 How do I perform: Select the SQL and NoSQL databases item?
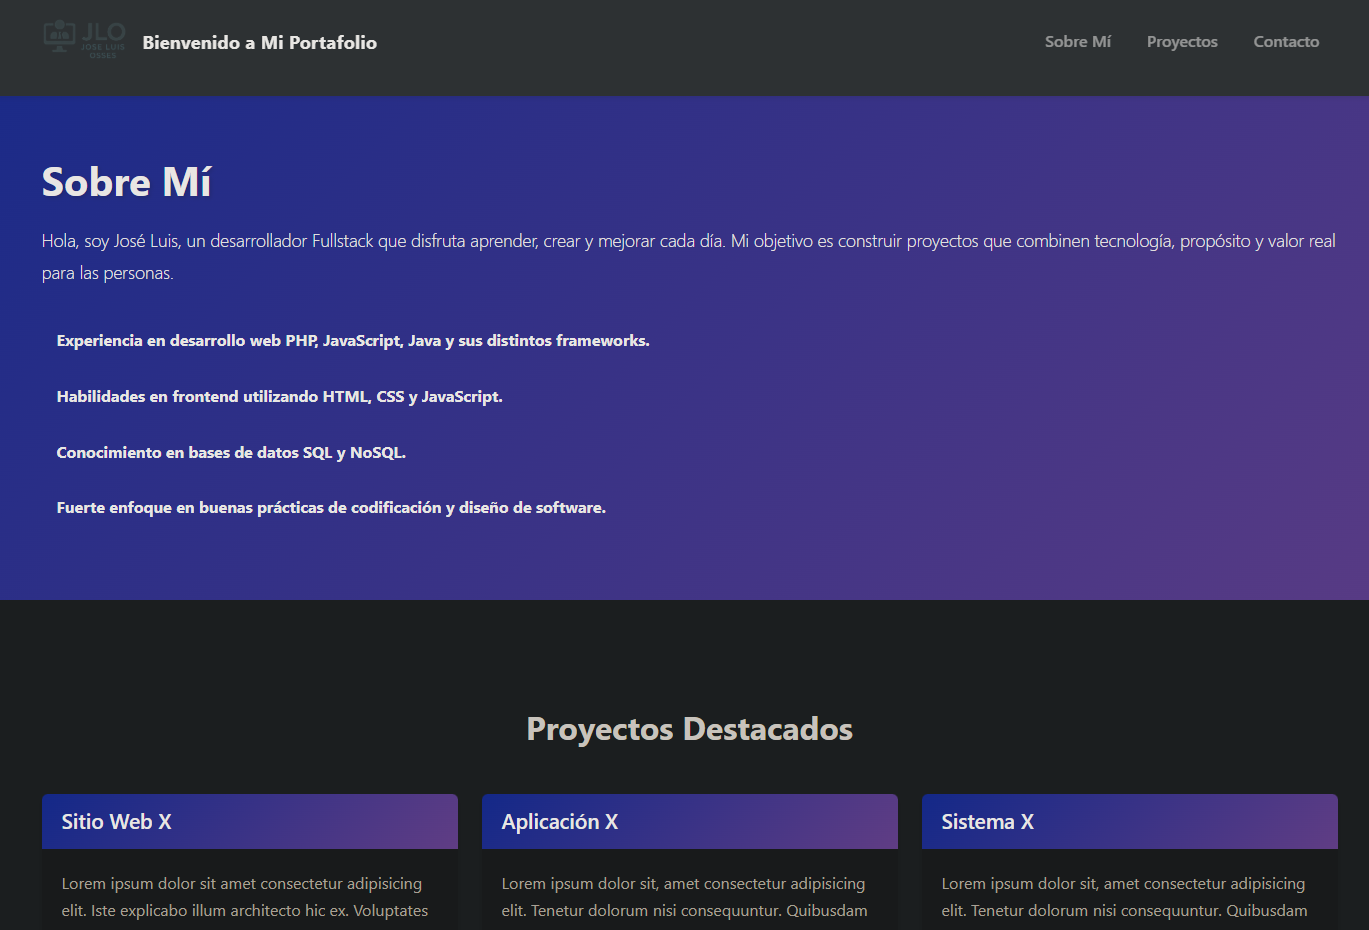(231, 453)
